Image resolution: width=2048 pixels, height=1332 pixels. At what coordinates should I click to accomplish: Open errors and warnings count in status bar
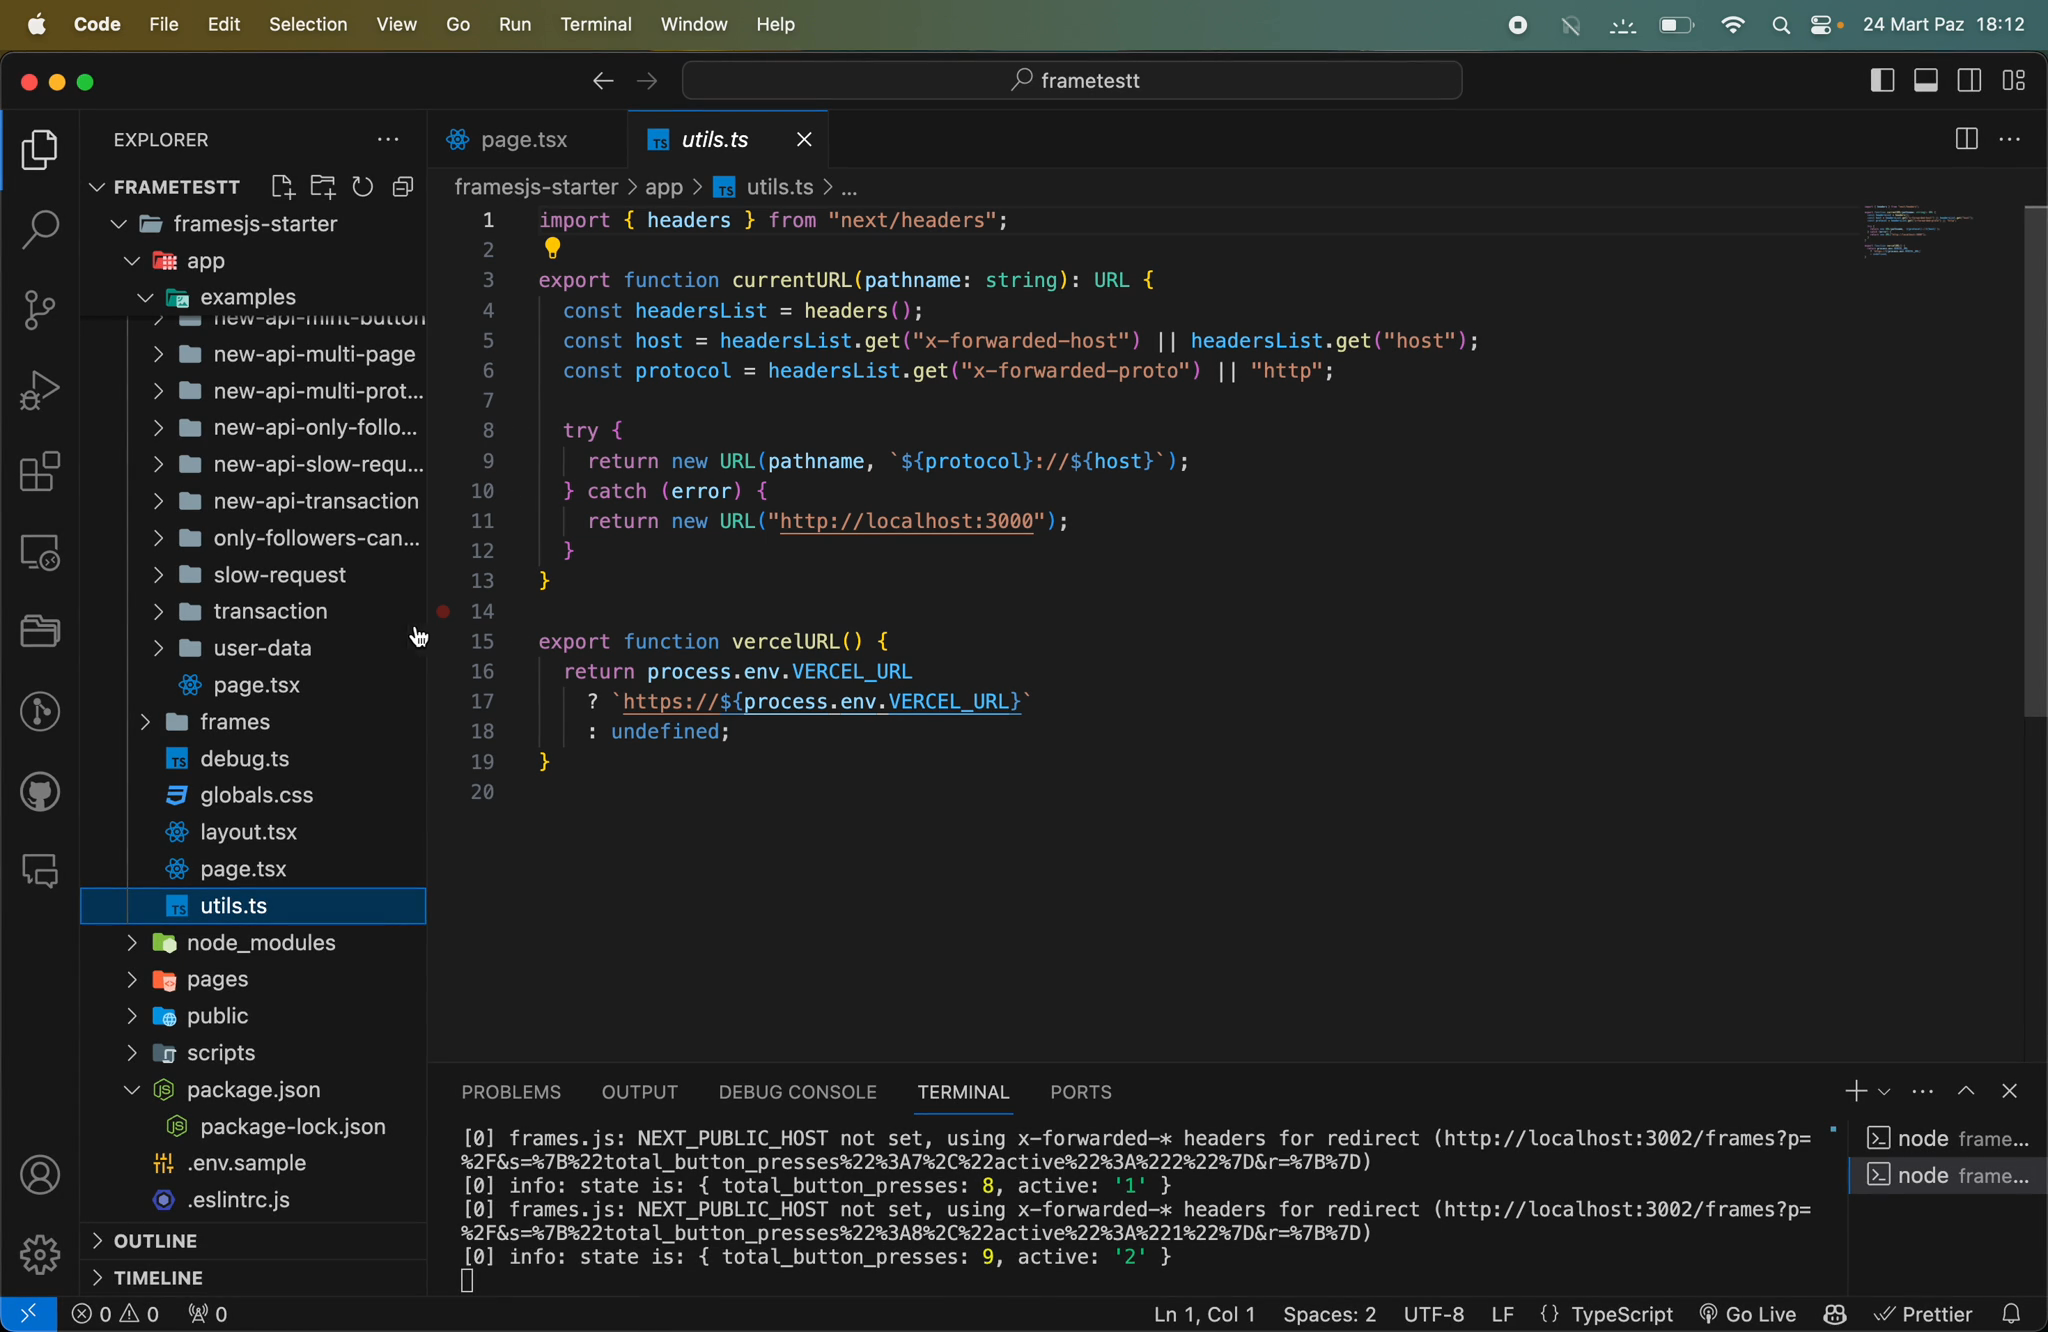[116, 1313]
